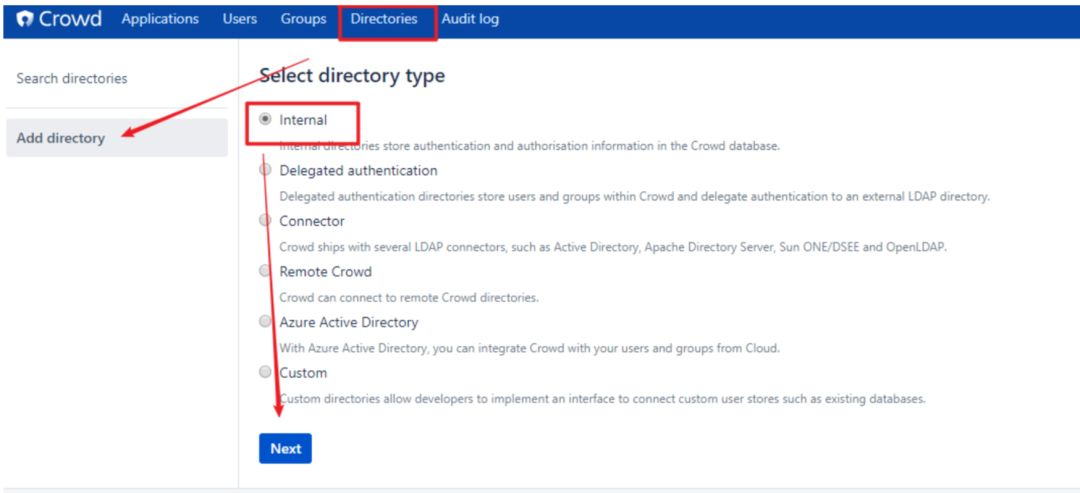The height and width of the screenshot is (493, 1080).
Task: Open the Applications menu
Action: point(160,19)
